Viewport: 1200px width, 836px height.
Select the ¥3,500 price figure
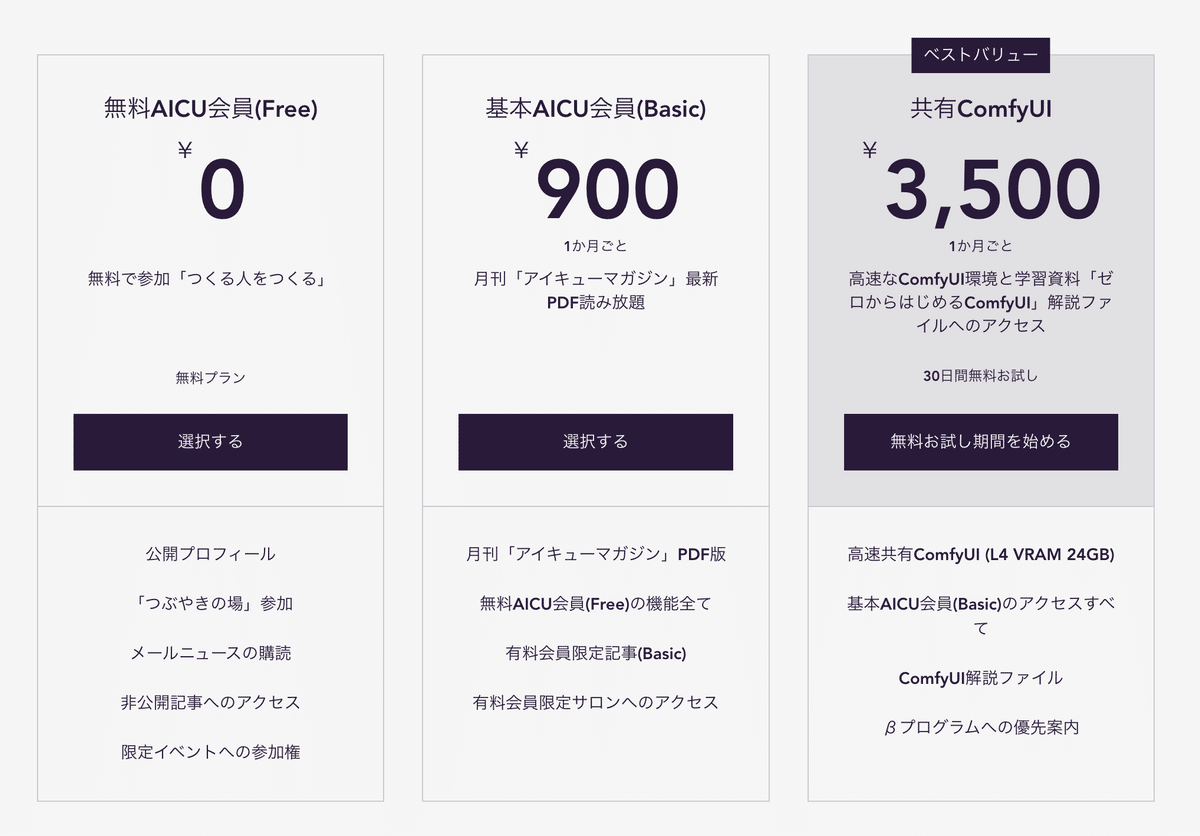click(982, 186)
